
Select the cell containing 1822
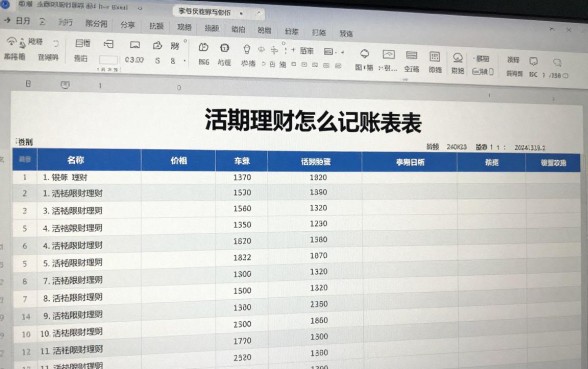coord(242,257)
